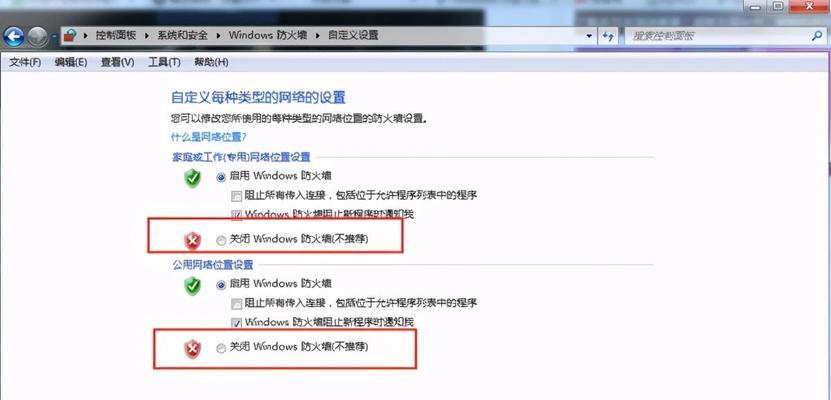Click red shield icon under public network
831x400 pixels.
(x=192, y=349)
